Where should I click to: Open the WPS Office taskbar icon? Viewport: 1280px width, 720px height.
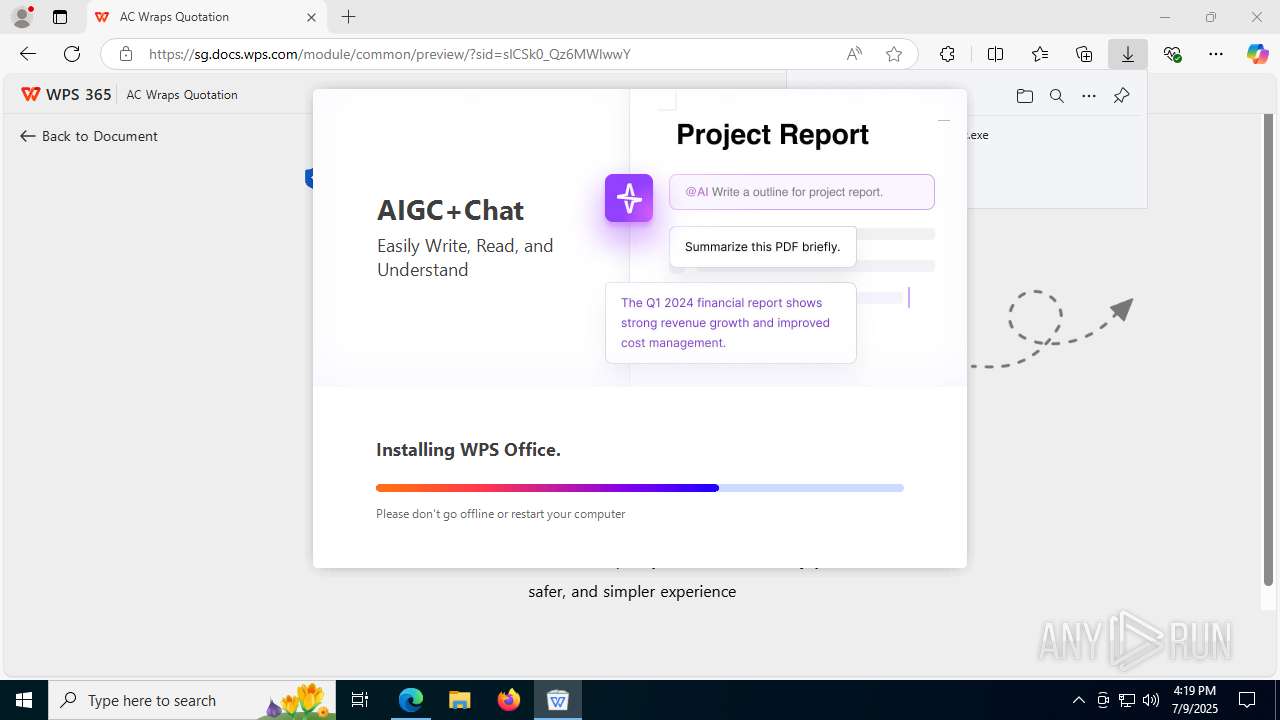click(558, 700)
